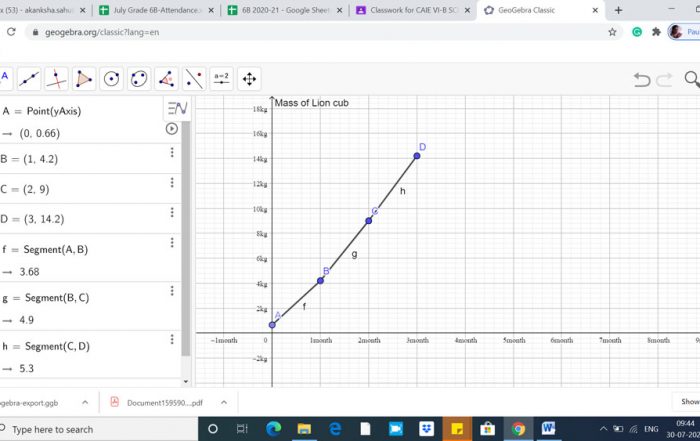
Task: Redo the last undone action
Action: 664,80
